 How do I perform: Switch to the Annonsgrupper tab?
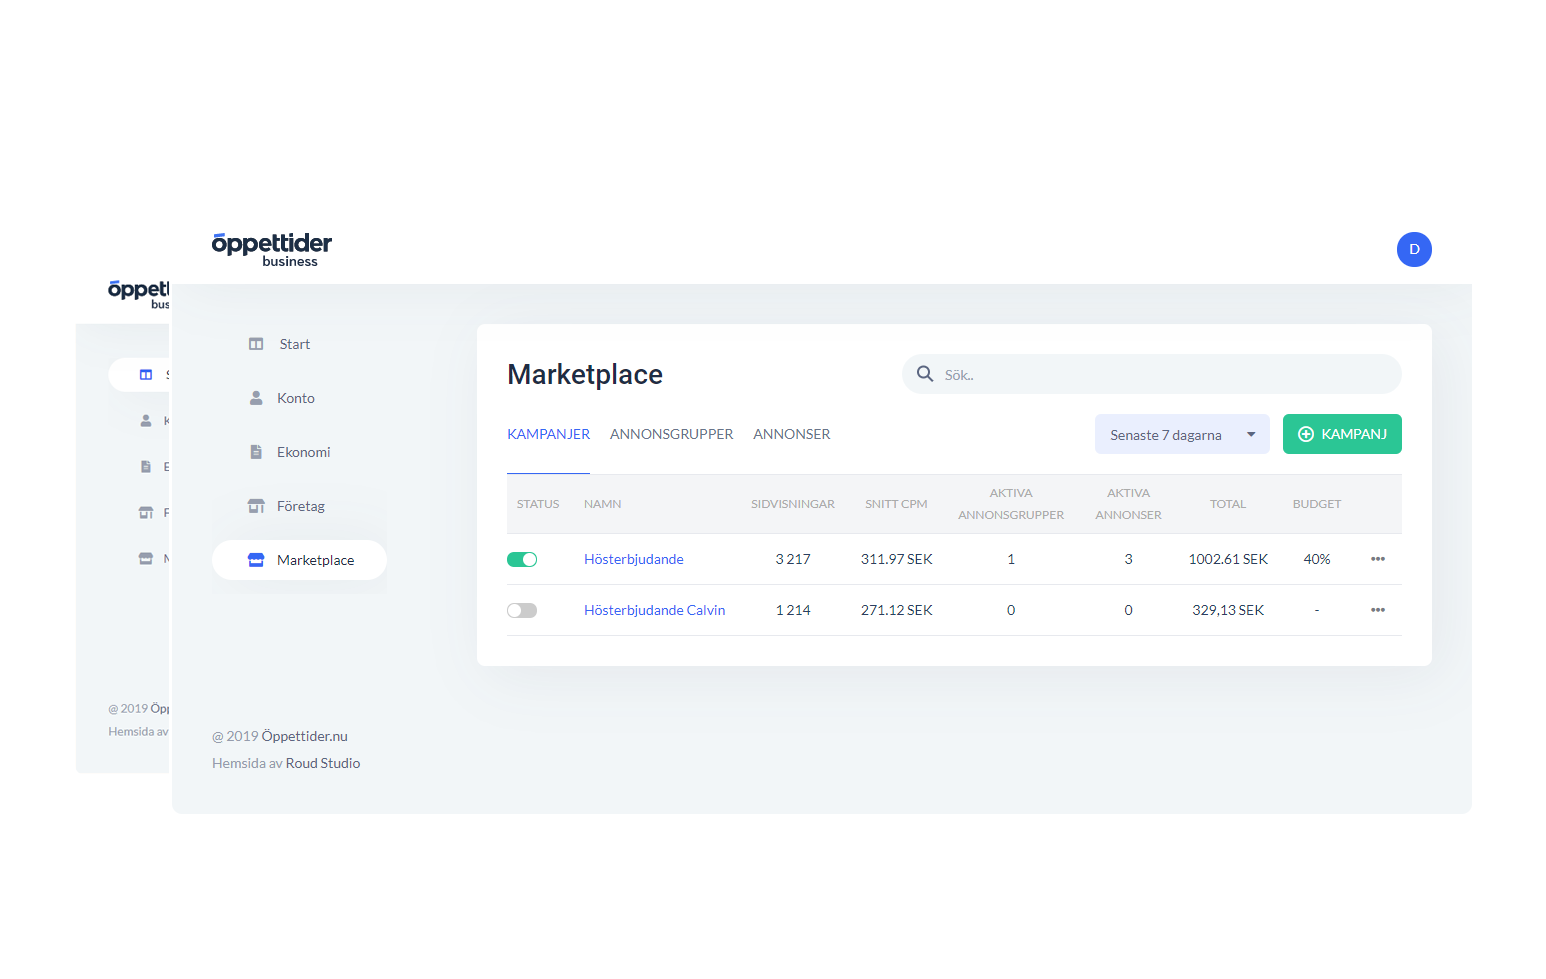(x=671, y=434)
